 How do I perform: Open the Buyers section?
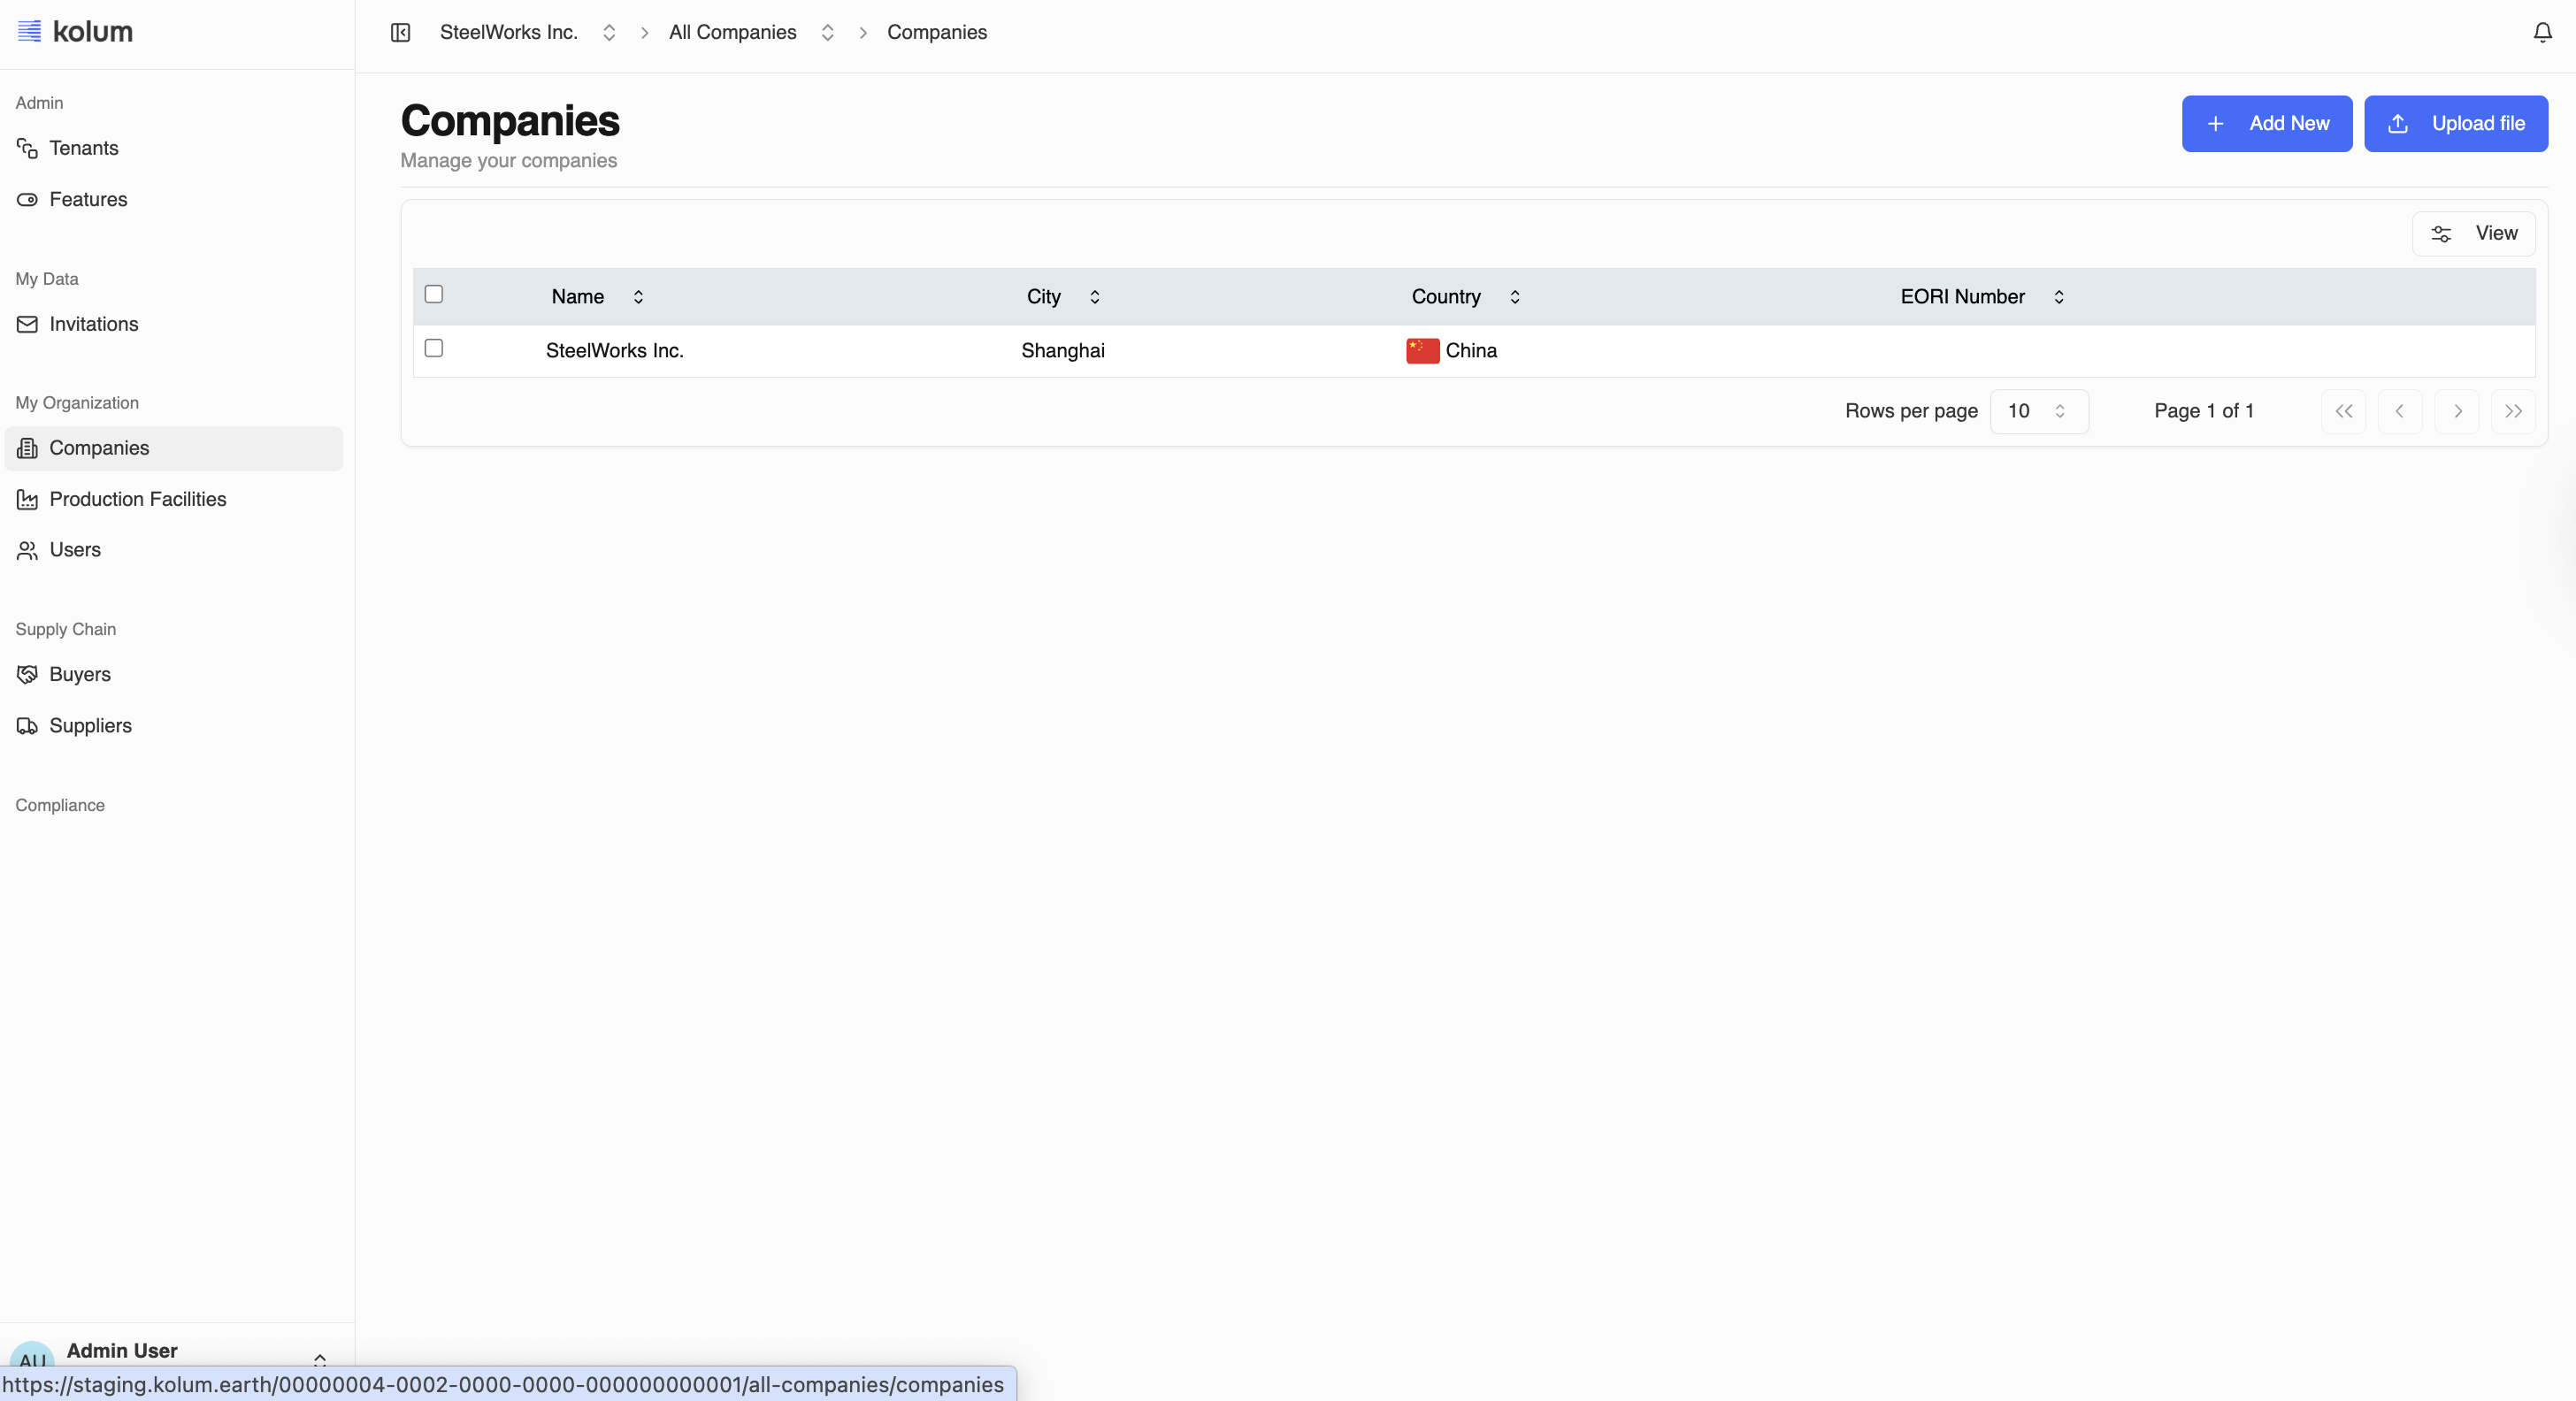coord(80,674)
